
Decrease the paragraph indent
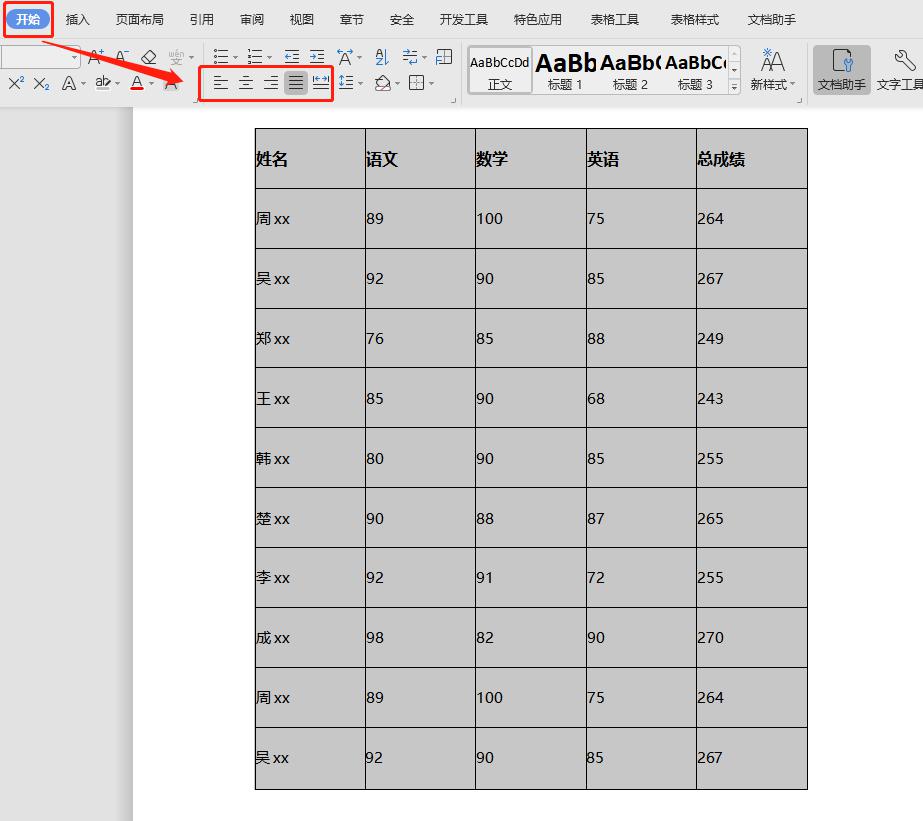[x=292, y=56]
